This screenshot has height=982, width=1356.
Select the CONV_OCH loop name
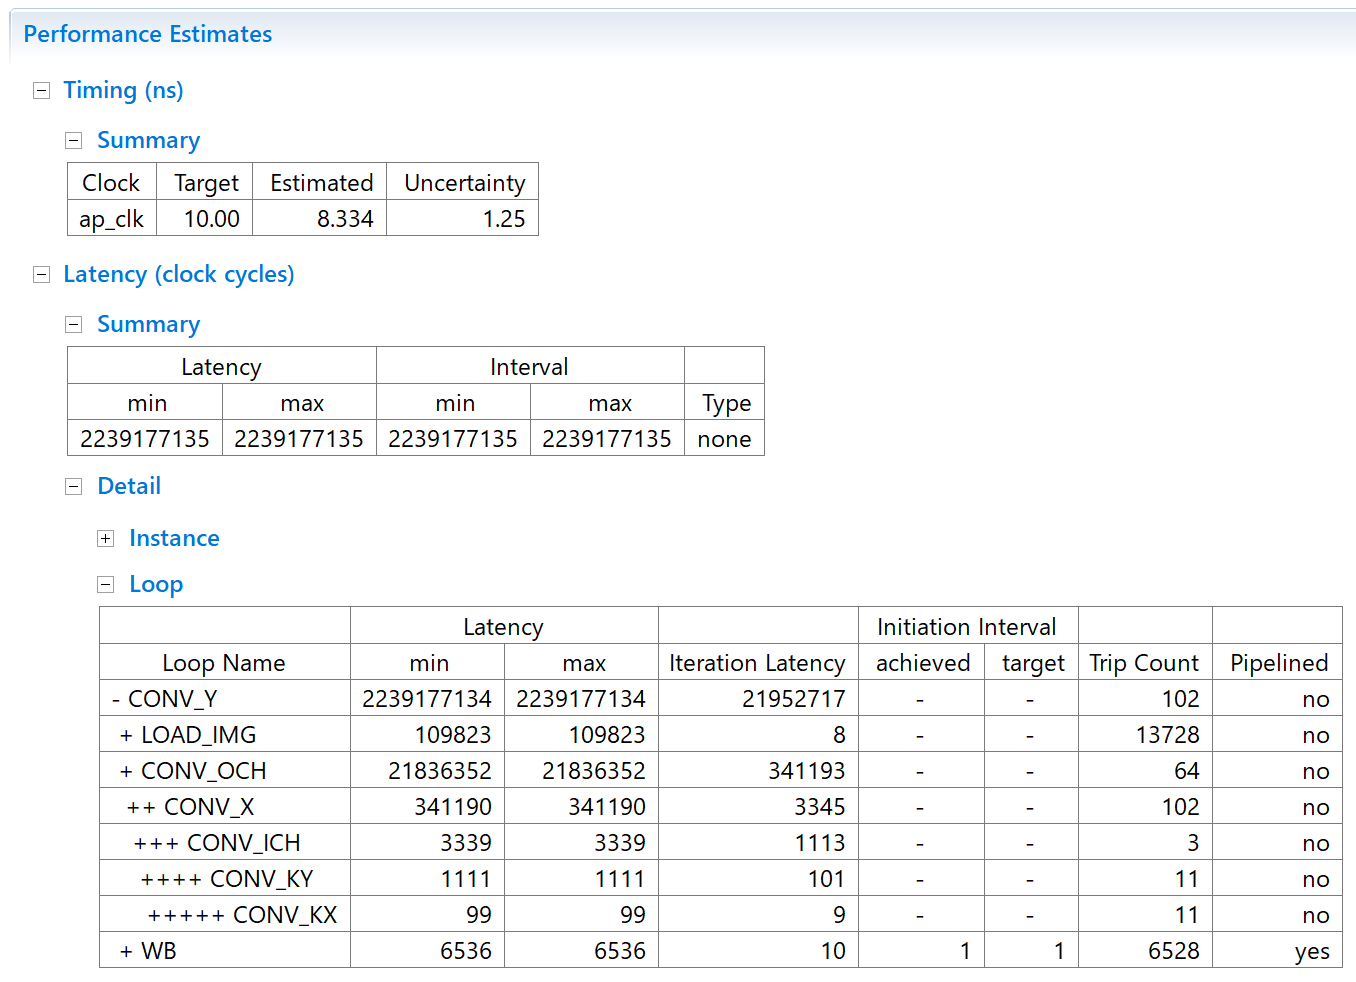click(225, 770)
